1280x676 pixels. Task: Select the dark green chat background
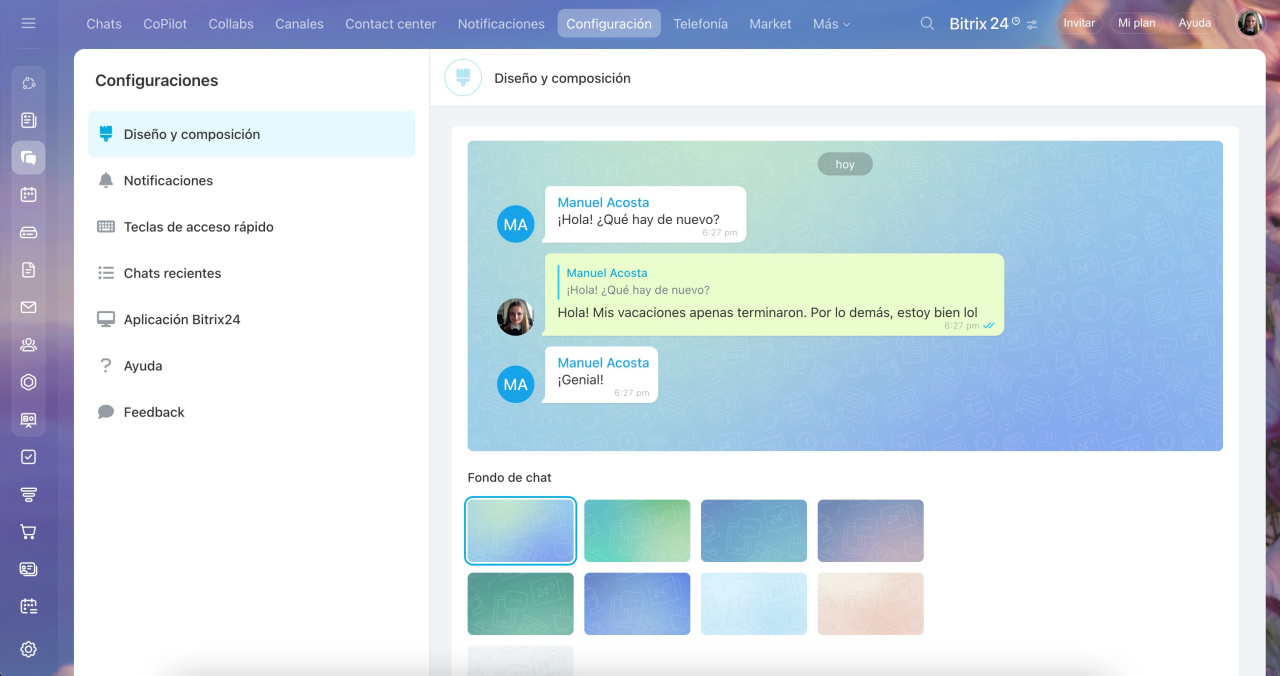click(x=521, y=604)
